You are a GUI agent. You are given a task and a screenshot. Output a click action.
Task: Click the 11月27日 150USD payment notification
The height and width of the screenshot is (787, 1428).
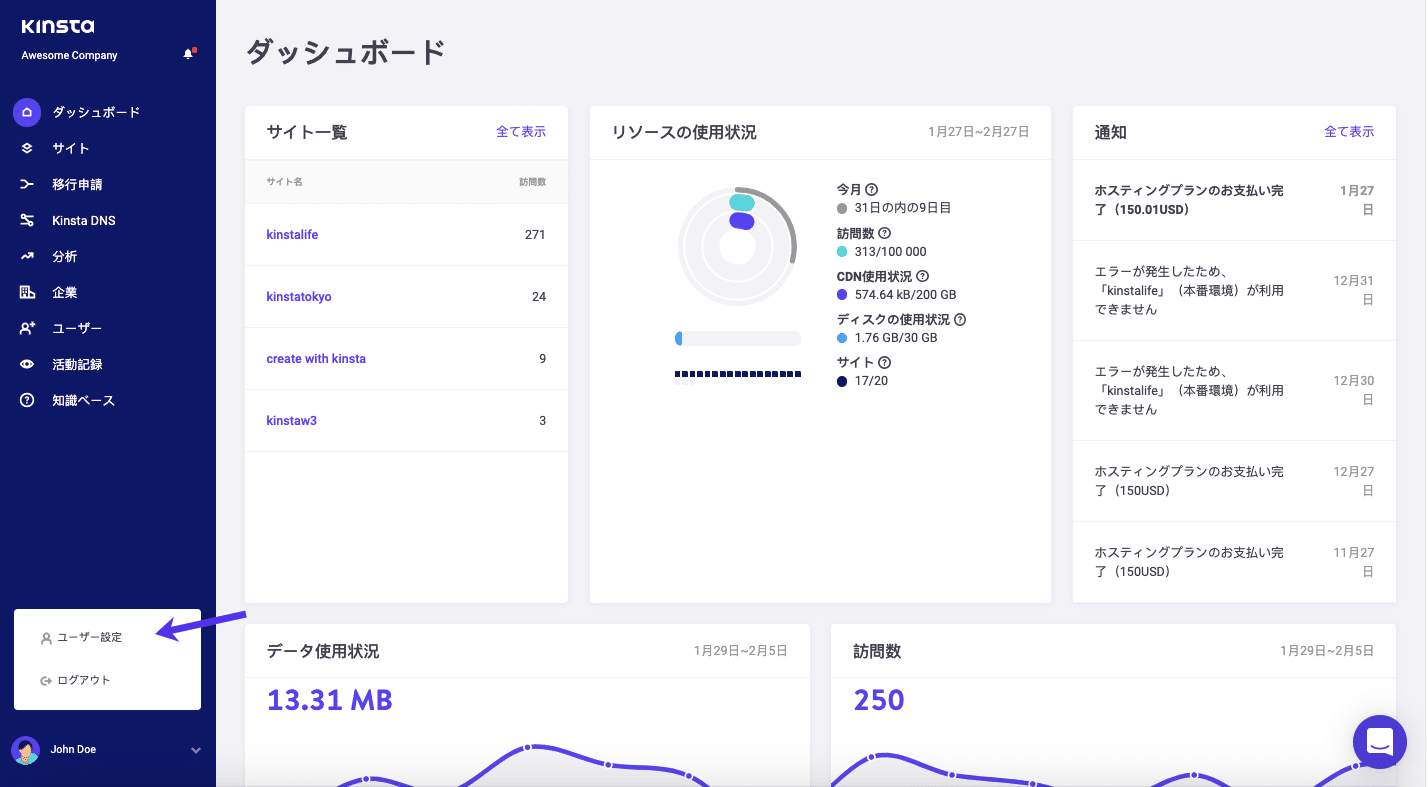click(1234, 562)
